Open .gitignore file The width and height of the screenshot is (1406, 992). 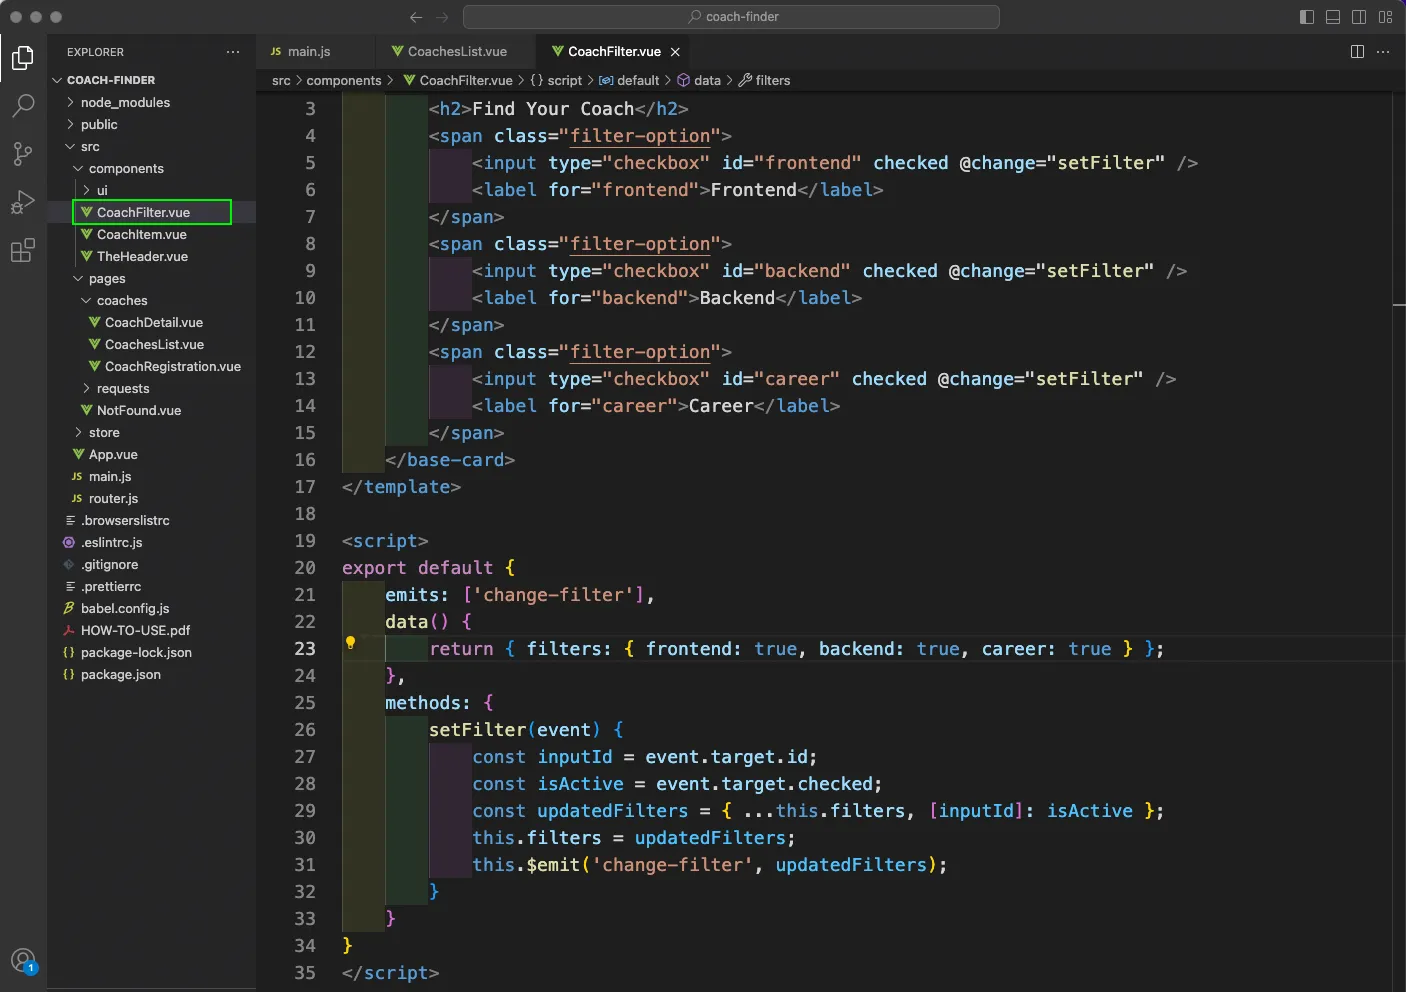(x=109, y=564)
